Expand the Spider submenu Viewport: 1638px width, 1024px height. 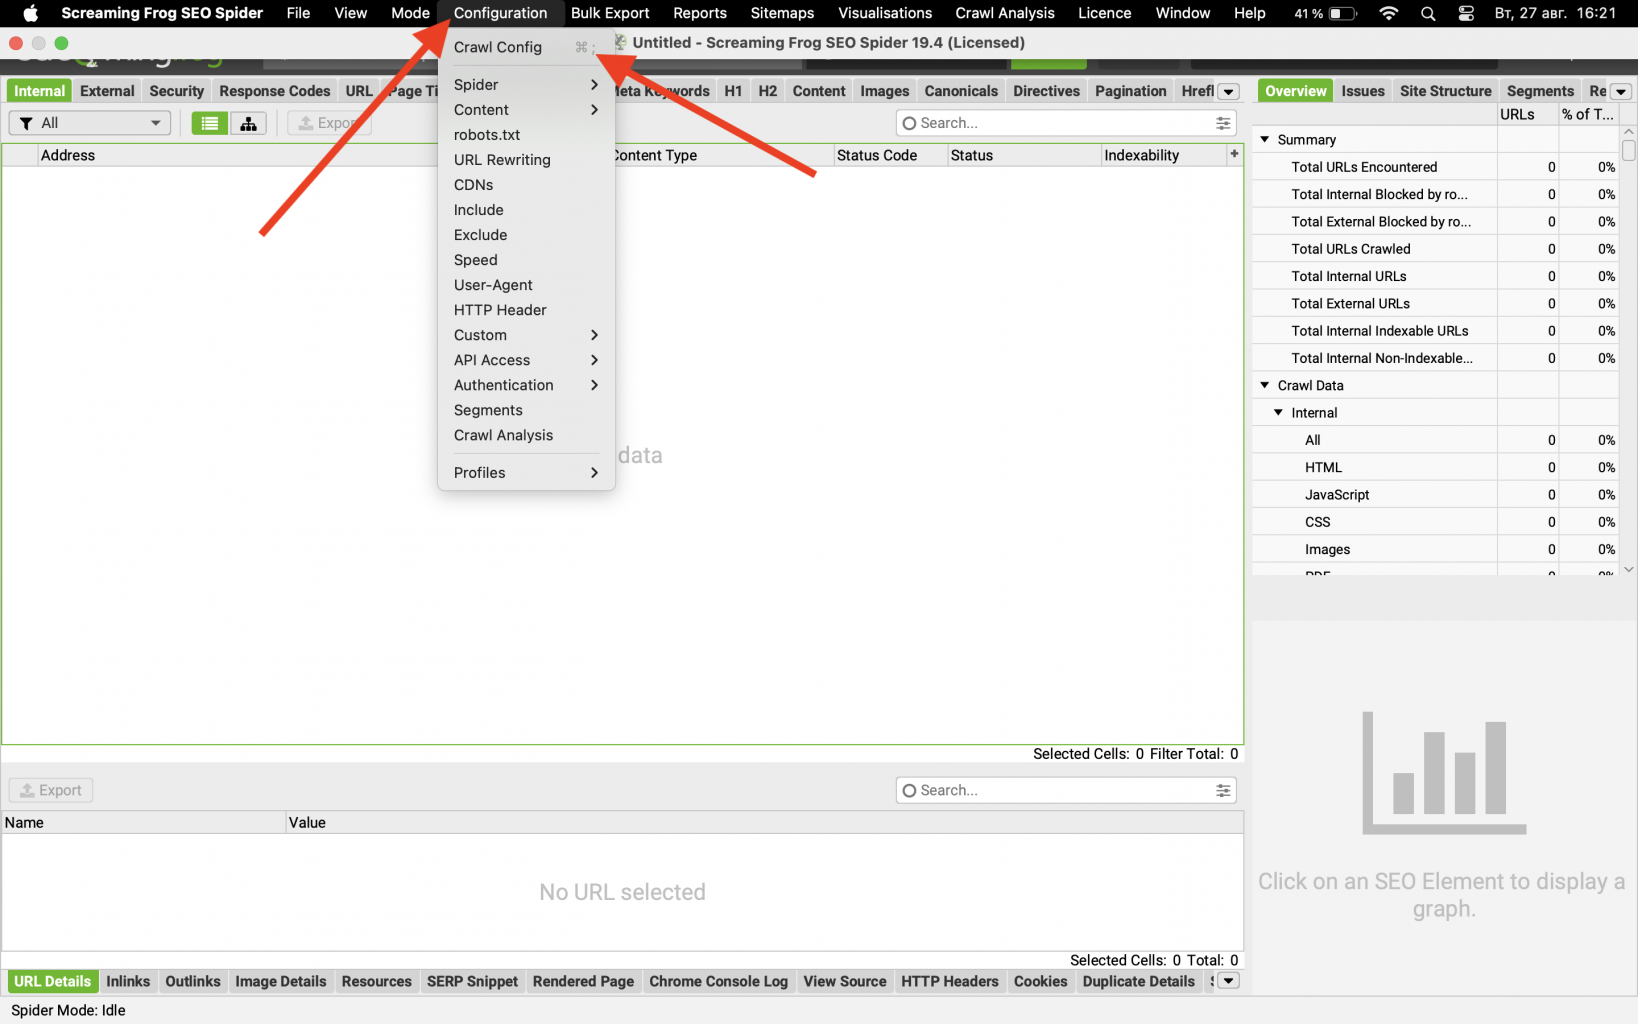pyautogui.click(x=526, y=85)
